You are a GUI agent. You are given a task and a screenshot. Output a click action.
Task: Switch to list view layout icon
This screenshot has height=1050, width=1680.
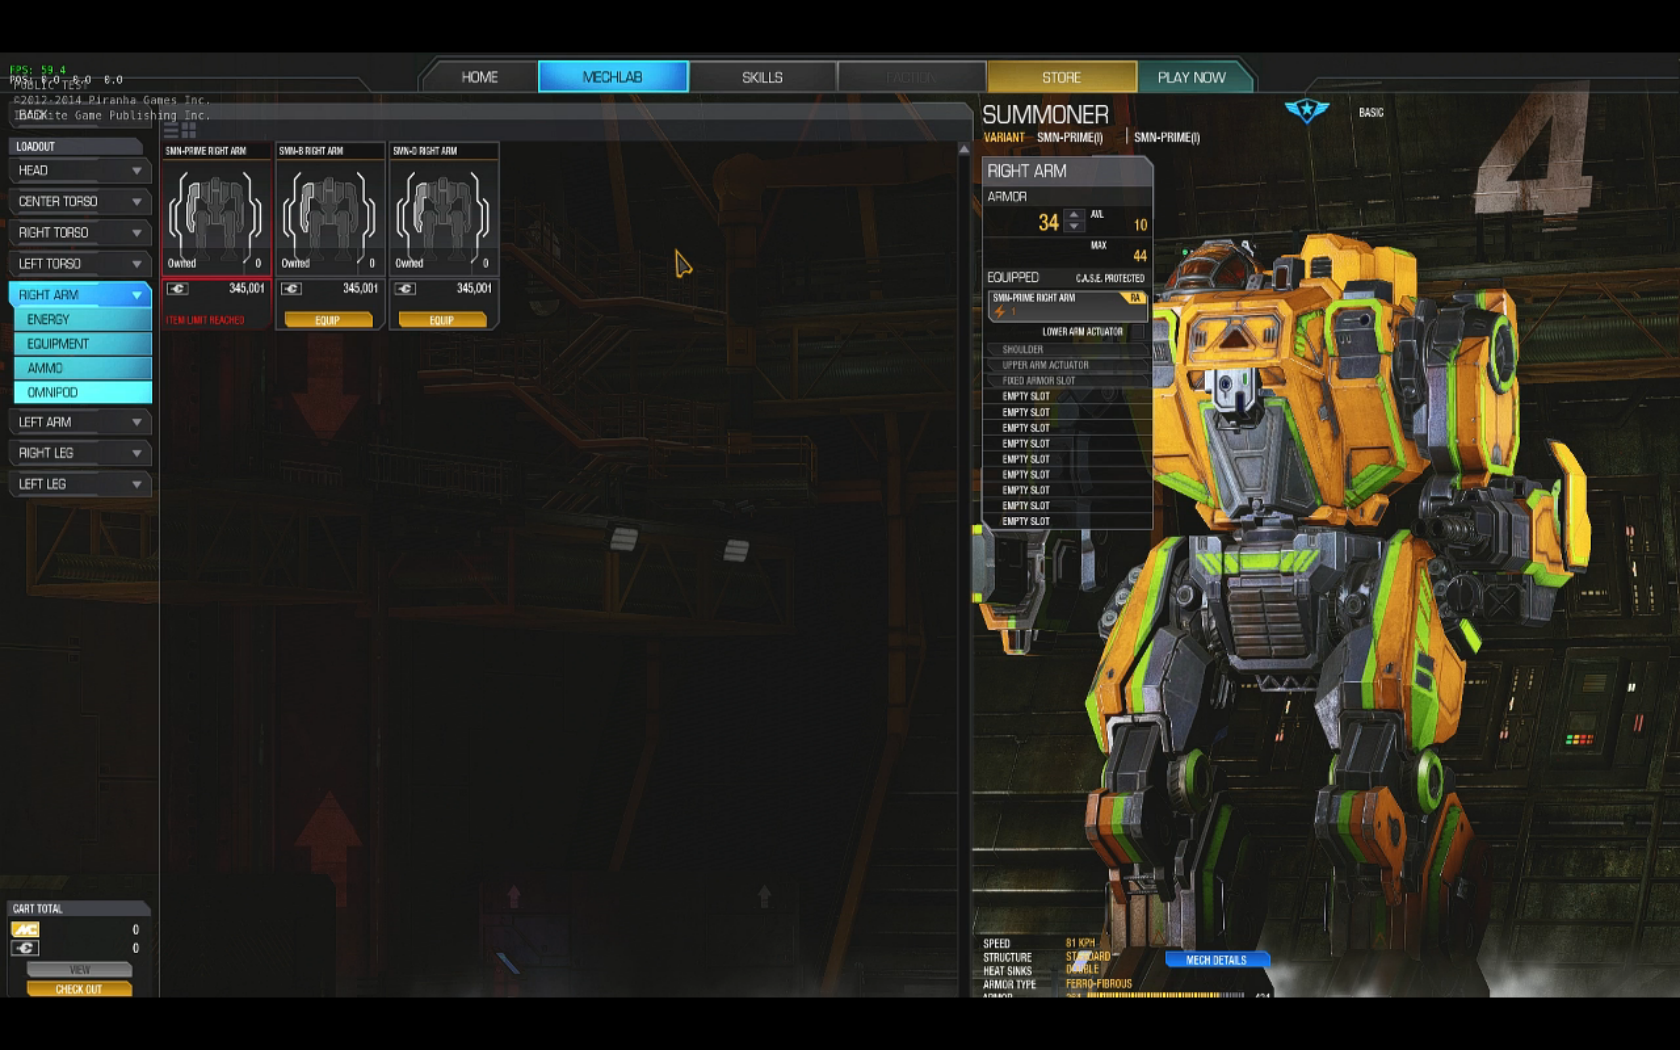171,130
